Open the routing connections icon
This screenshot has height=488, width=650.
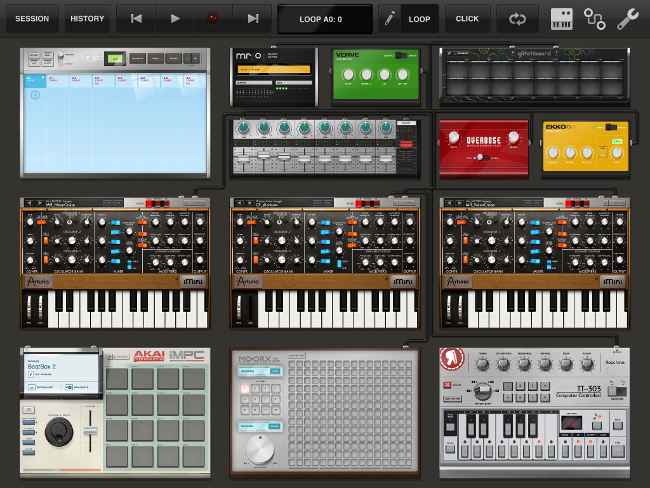click(594, 19)
